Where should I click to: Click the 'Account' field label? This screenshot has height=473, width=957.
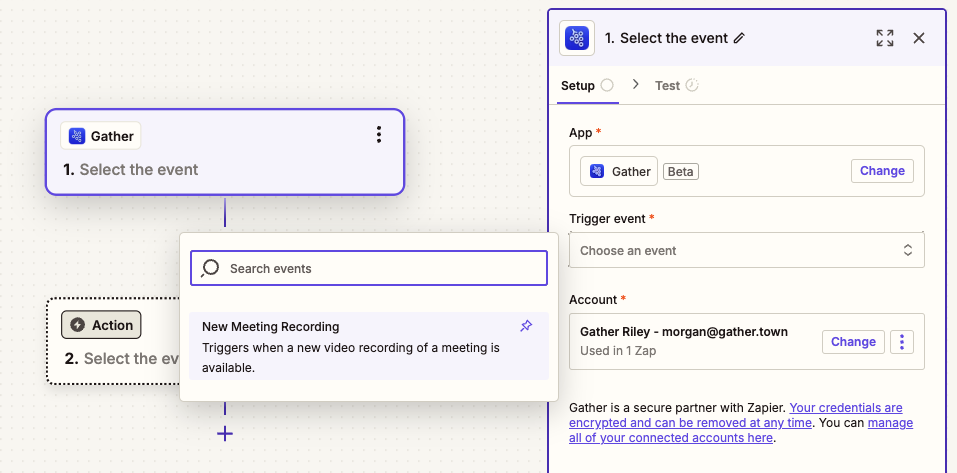pyautogui.click(x=593, y=300)
